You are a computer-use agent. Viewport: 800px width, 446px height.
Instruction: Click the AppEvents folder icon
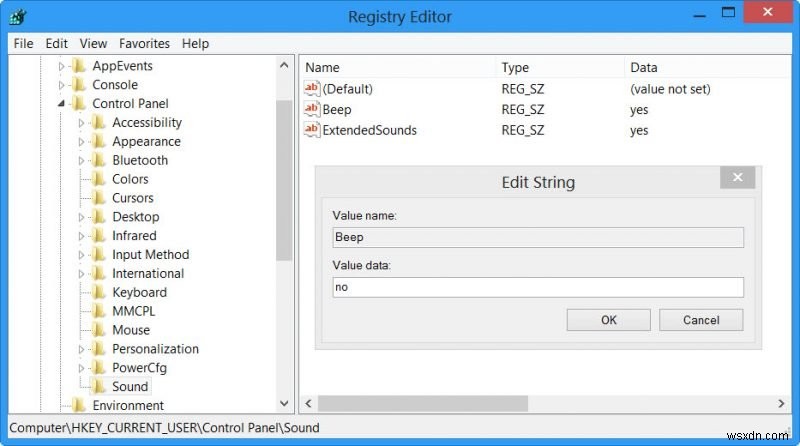point(79,66)
